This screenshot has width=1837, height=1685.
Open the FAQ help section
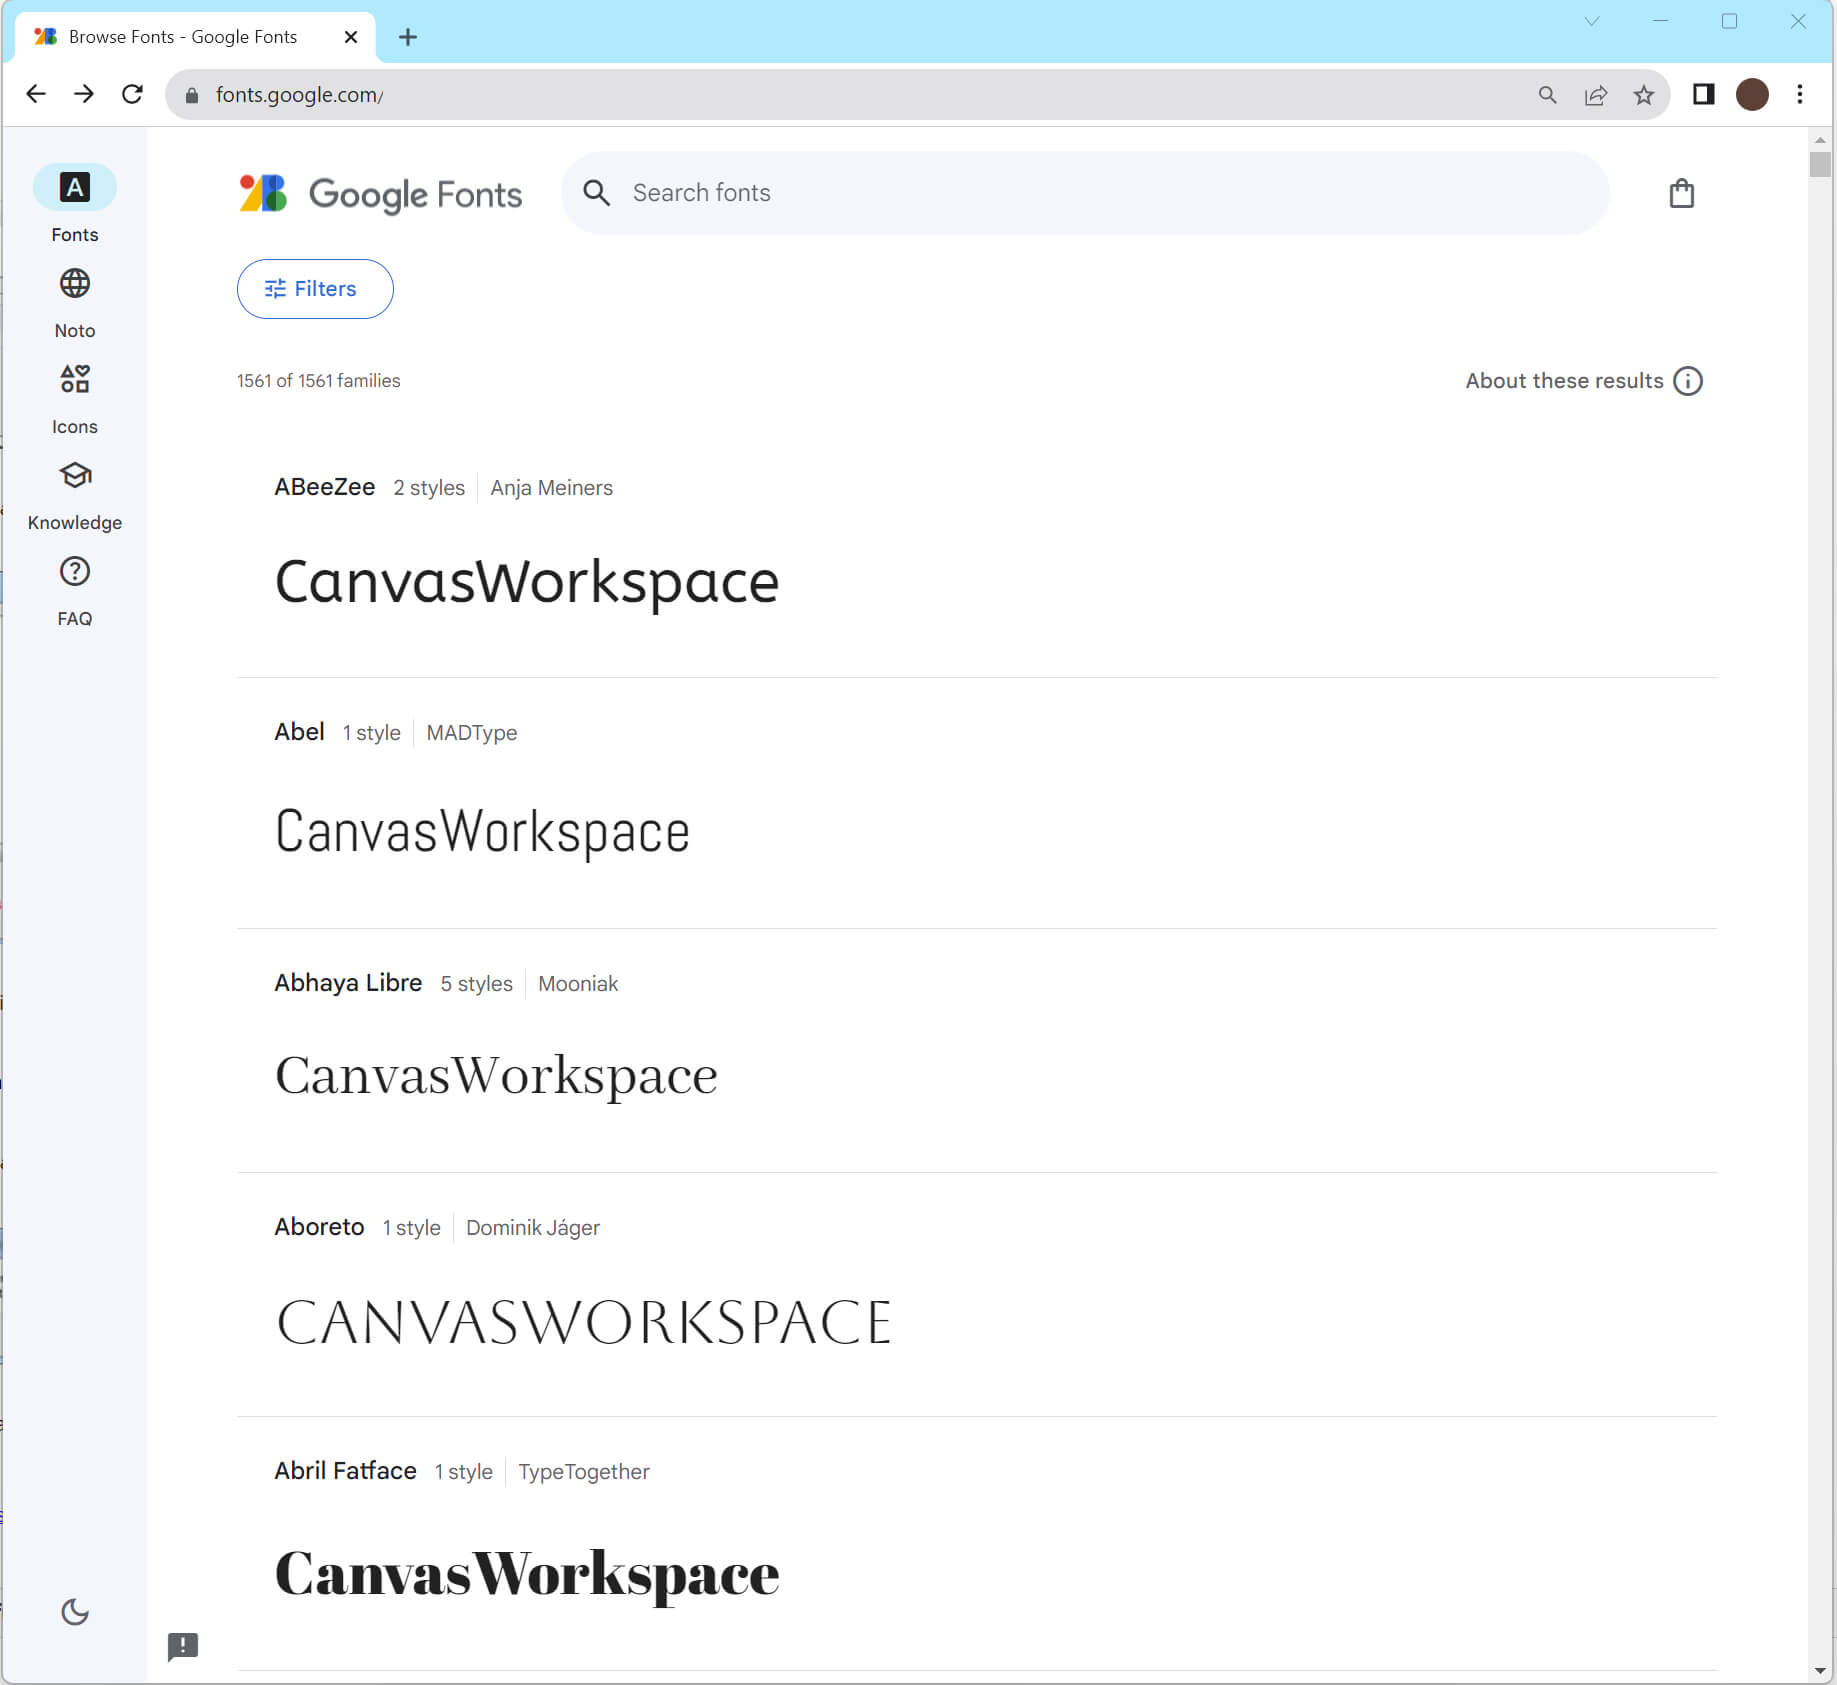click(74, 590)
